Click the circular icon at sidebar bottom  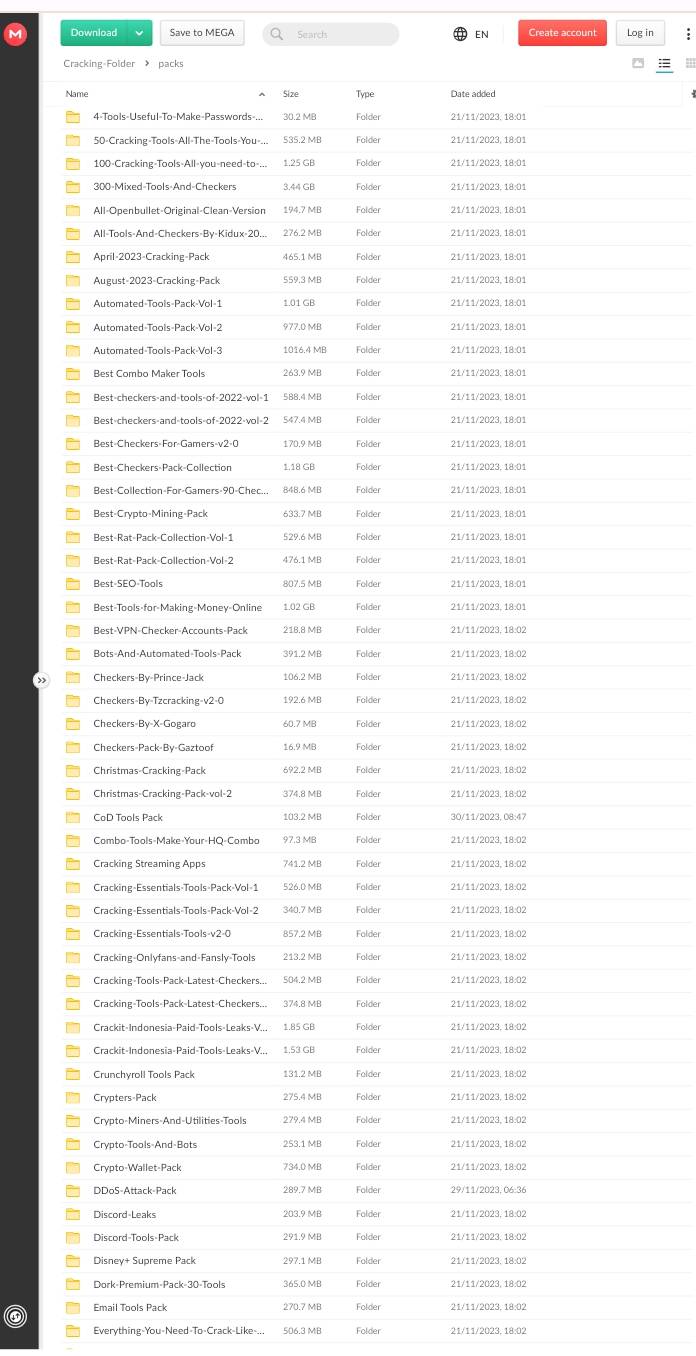click(x=15, y=1317)
